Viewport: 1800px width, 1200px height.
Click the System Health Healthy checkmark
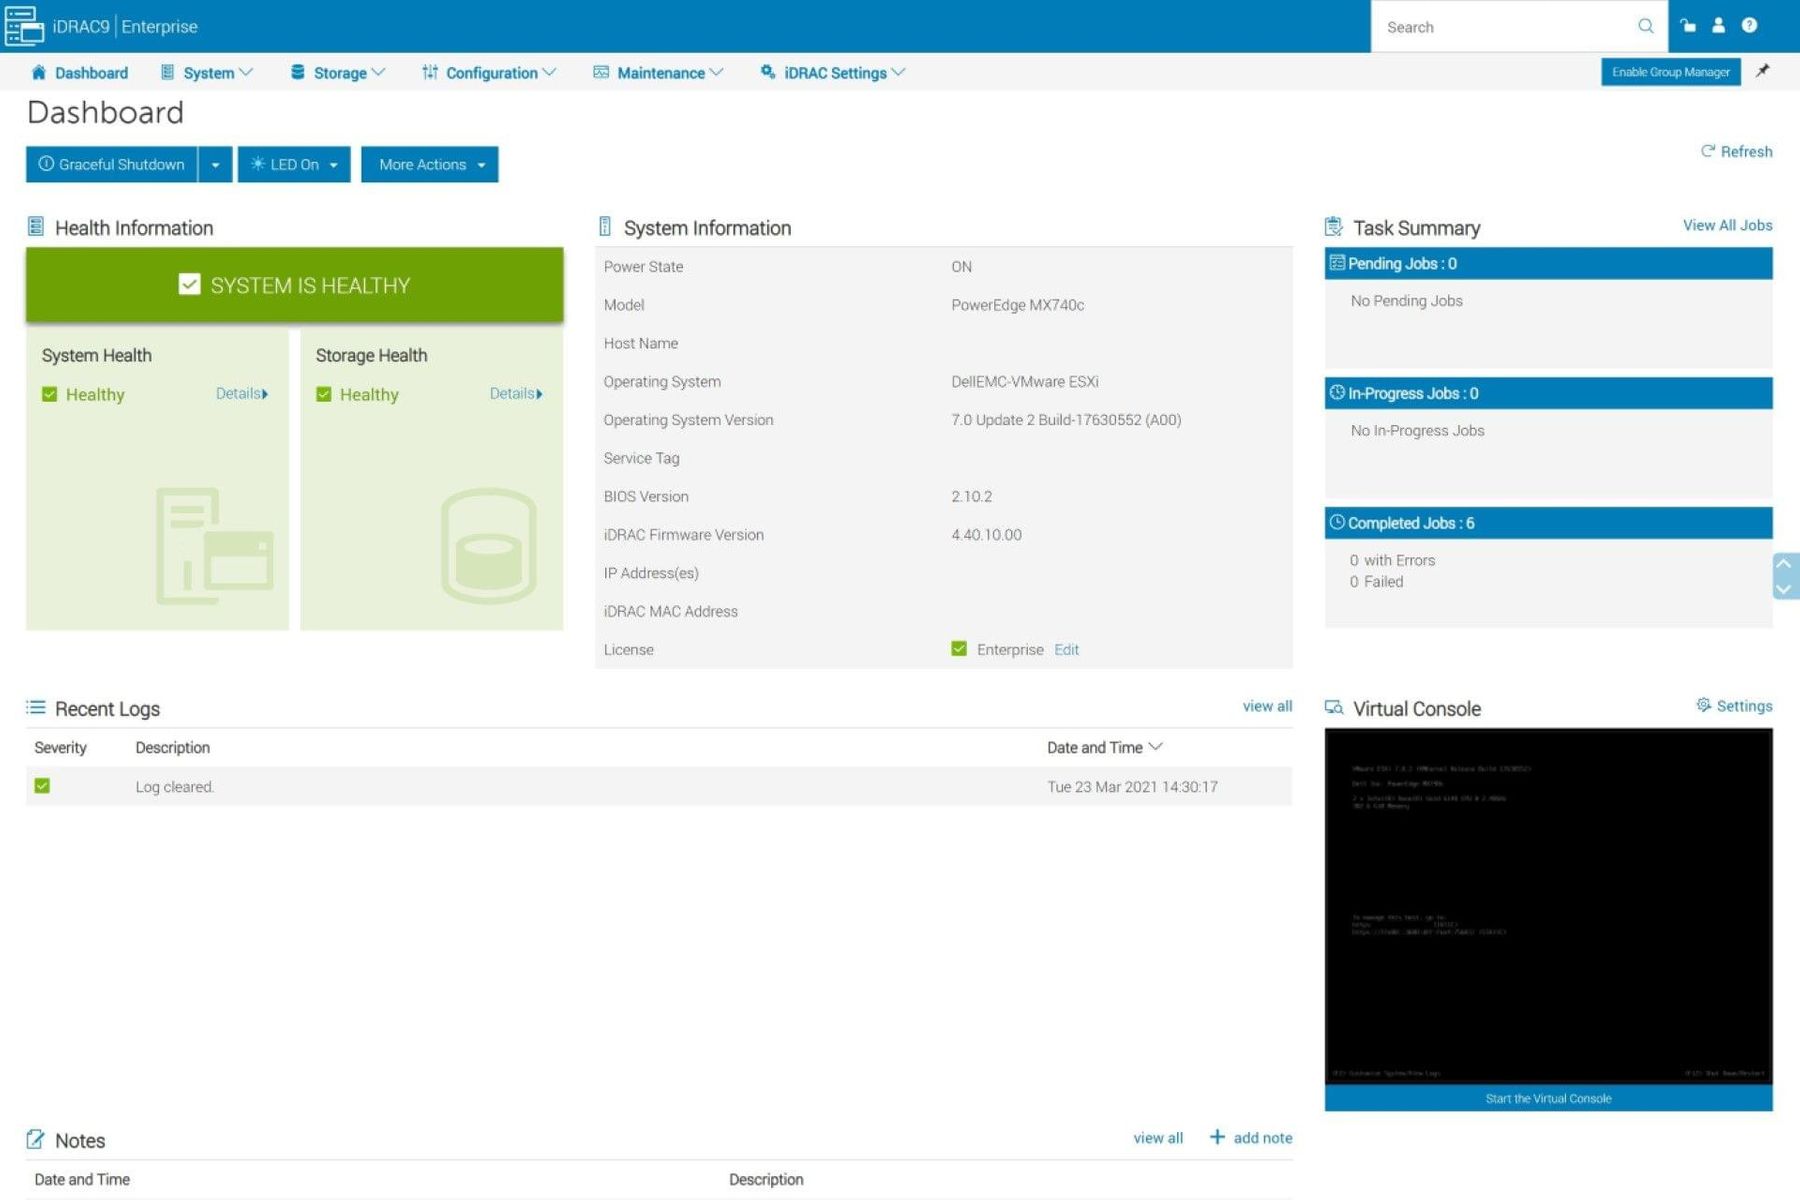(x=50, y=394)
